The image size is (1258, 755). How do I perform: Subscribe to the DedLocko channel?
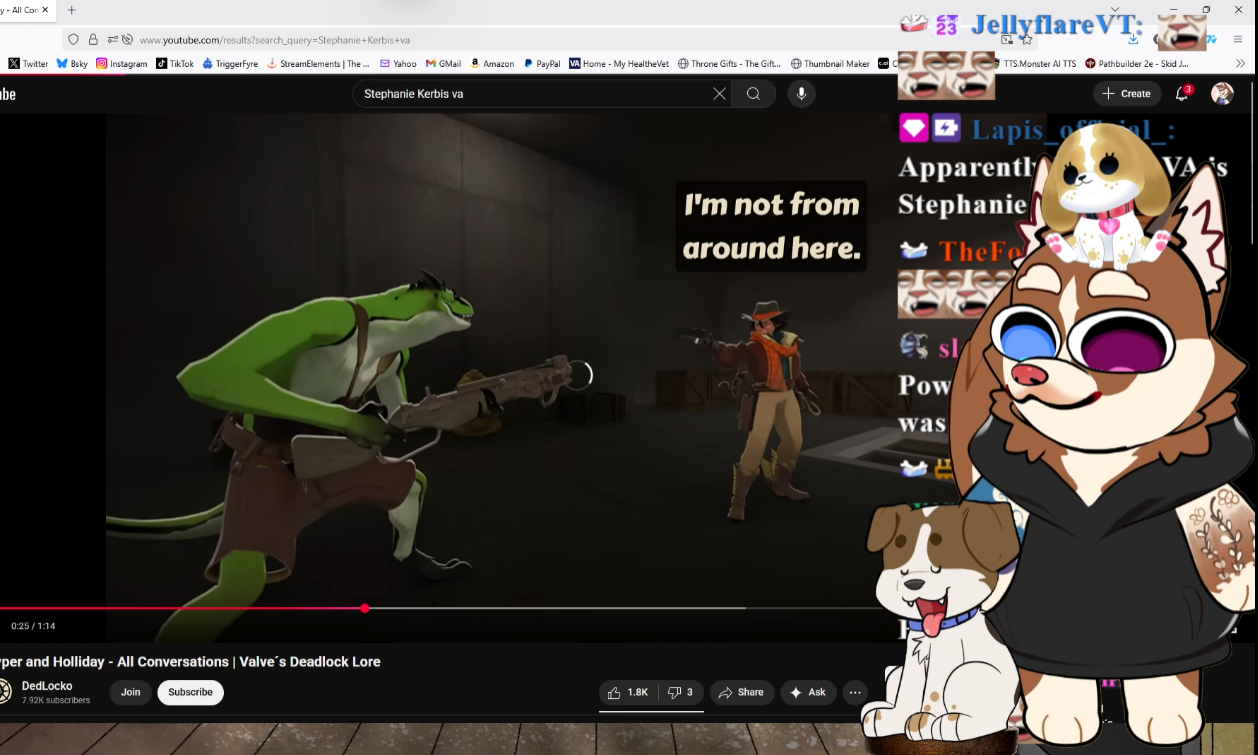190,692
